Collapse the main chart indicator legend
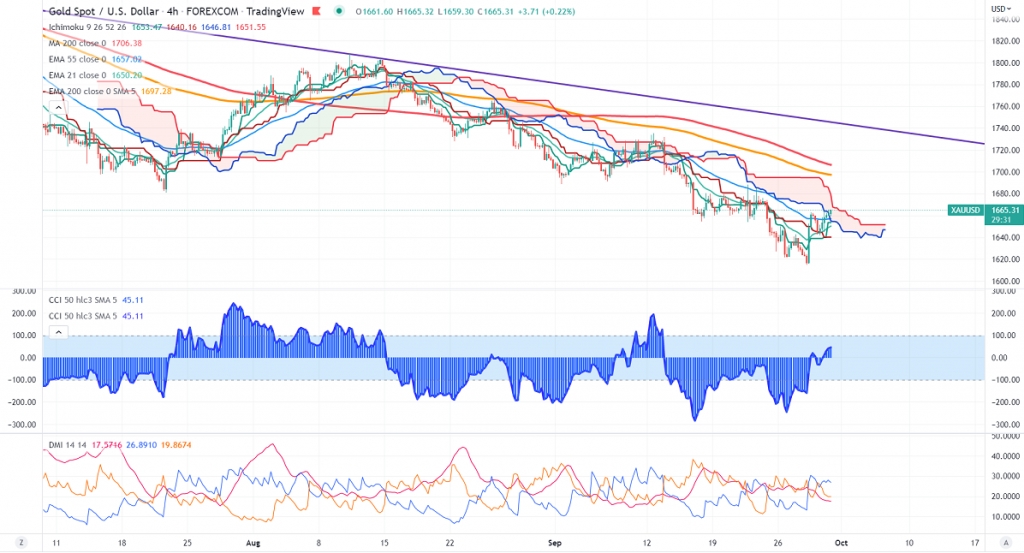Viewport: 1024px width, 553px height. [x=58, y=108]
